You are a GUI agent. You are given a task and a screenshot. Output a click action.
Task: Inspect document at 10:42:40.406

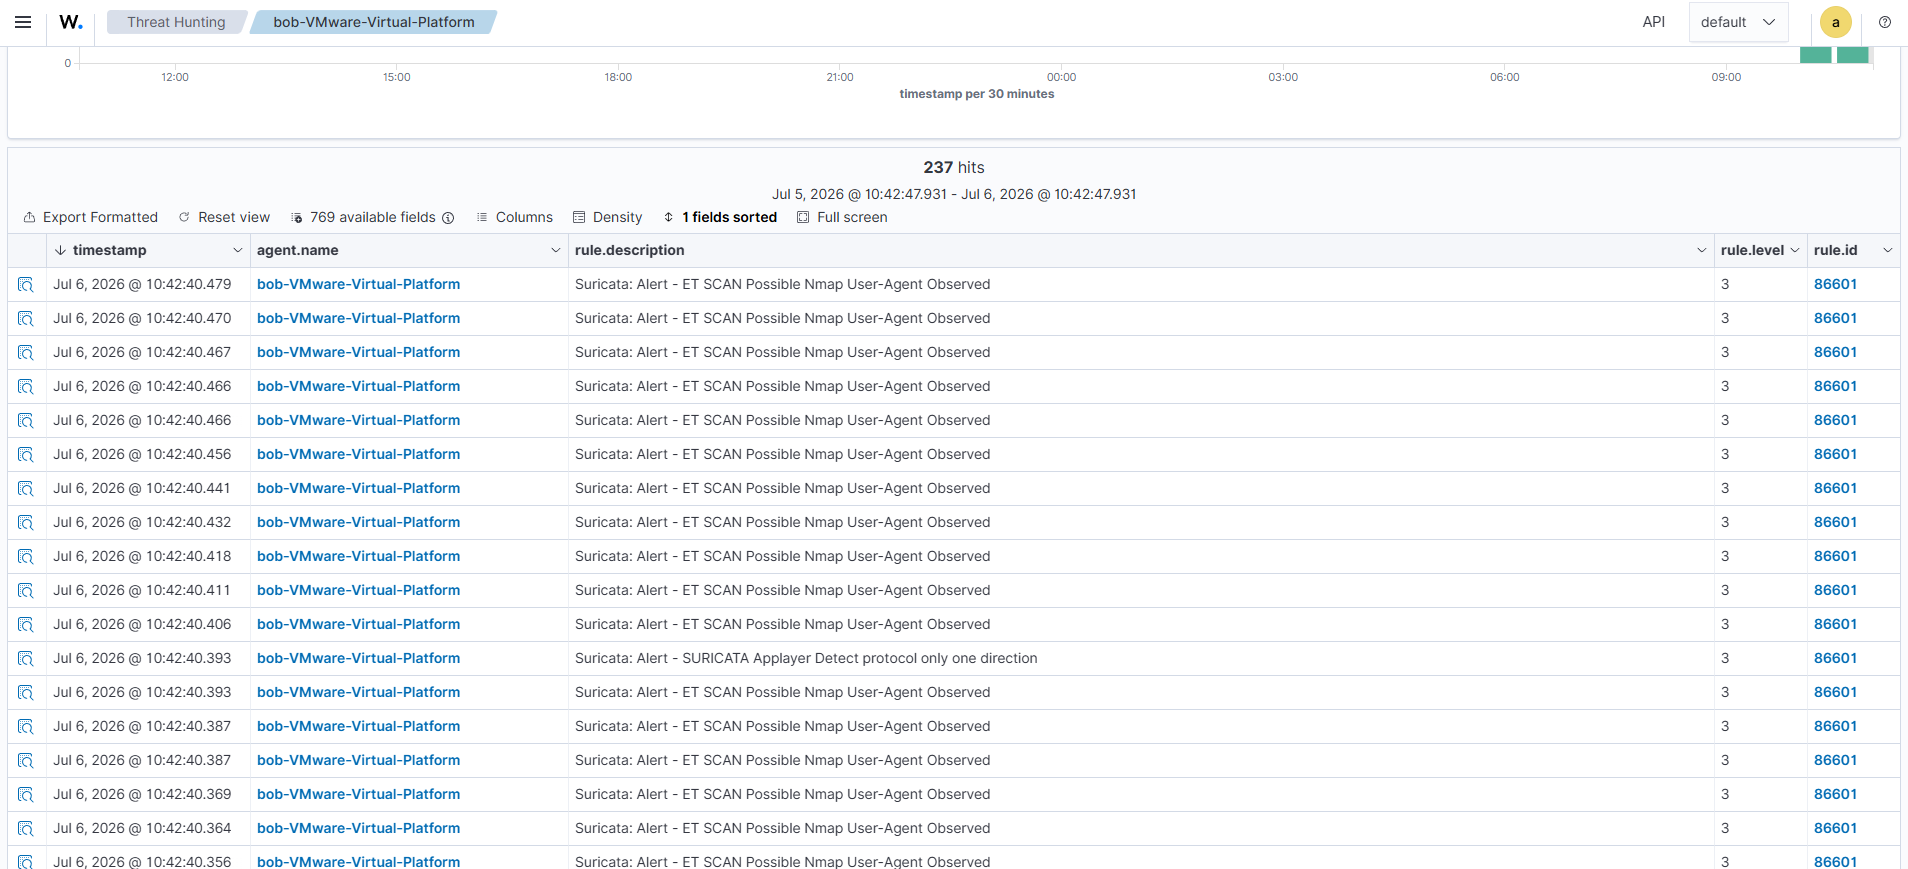[x=26, y=625]
